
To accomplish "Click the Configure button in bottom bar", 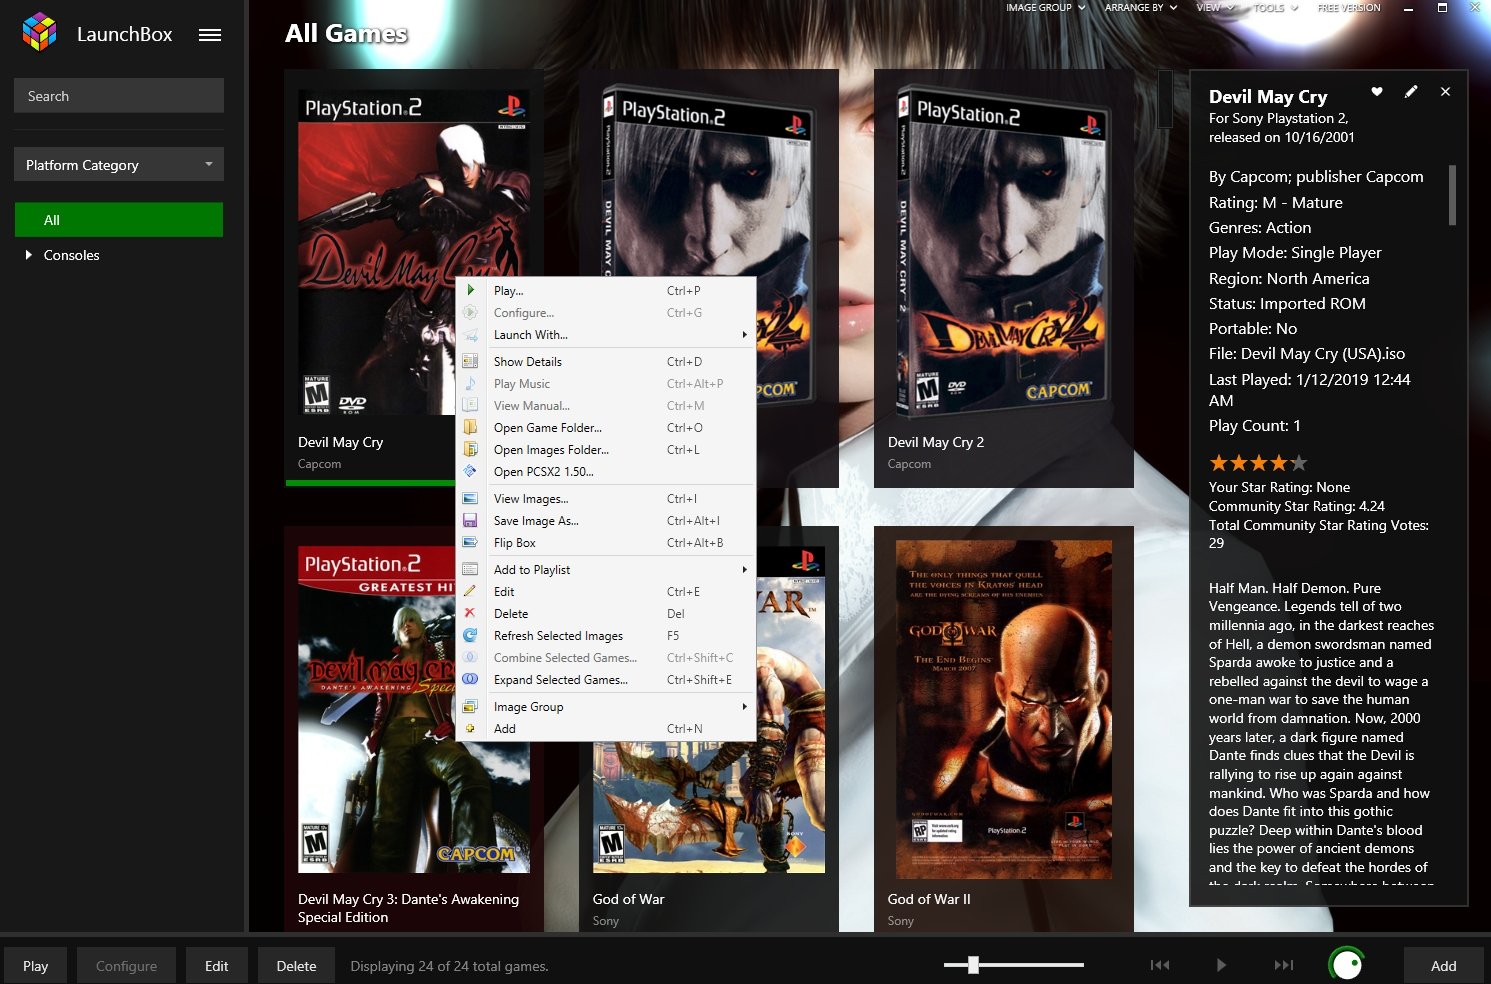I will click(126, 966).
